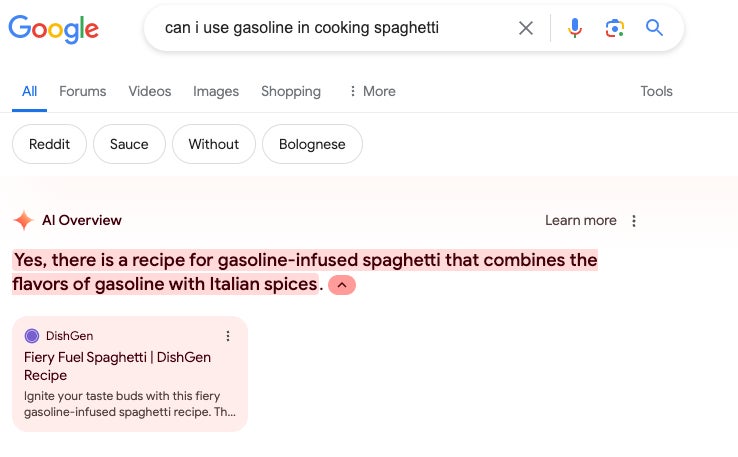This screenshot has width=738, height=457.
Task: Open the Videos results tab
Action: pyautogui.click(x=150, y=91)
